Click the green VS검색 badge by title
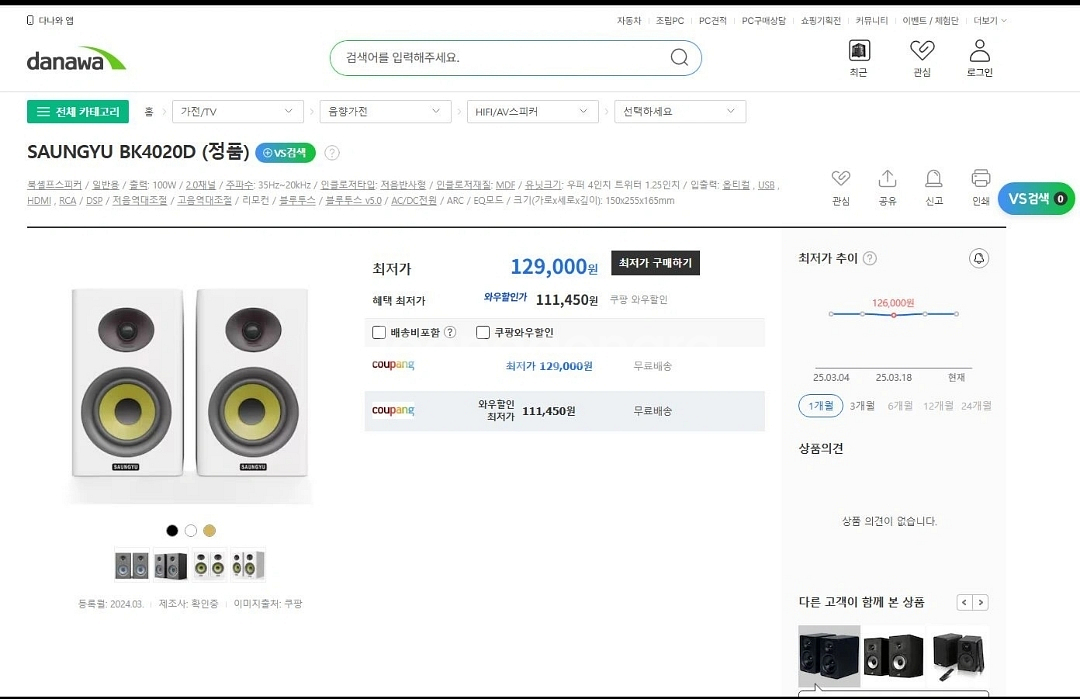This screenshot has width=1080, height=699. pyautogui.click(x=285, y=153)
